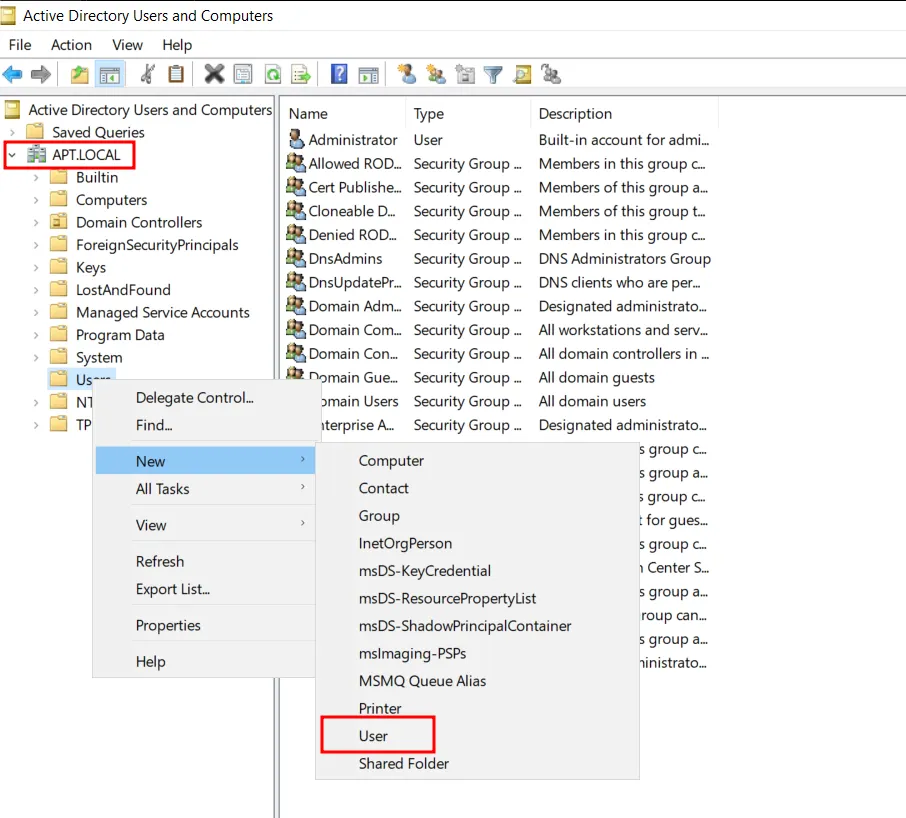Viewport: 906px width, 818px height.
Task: Select Export List in context menu
Action: point(205,589)
